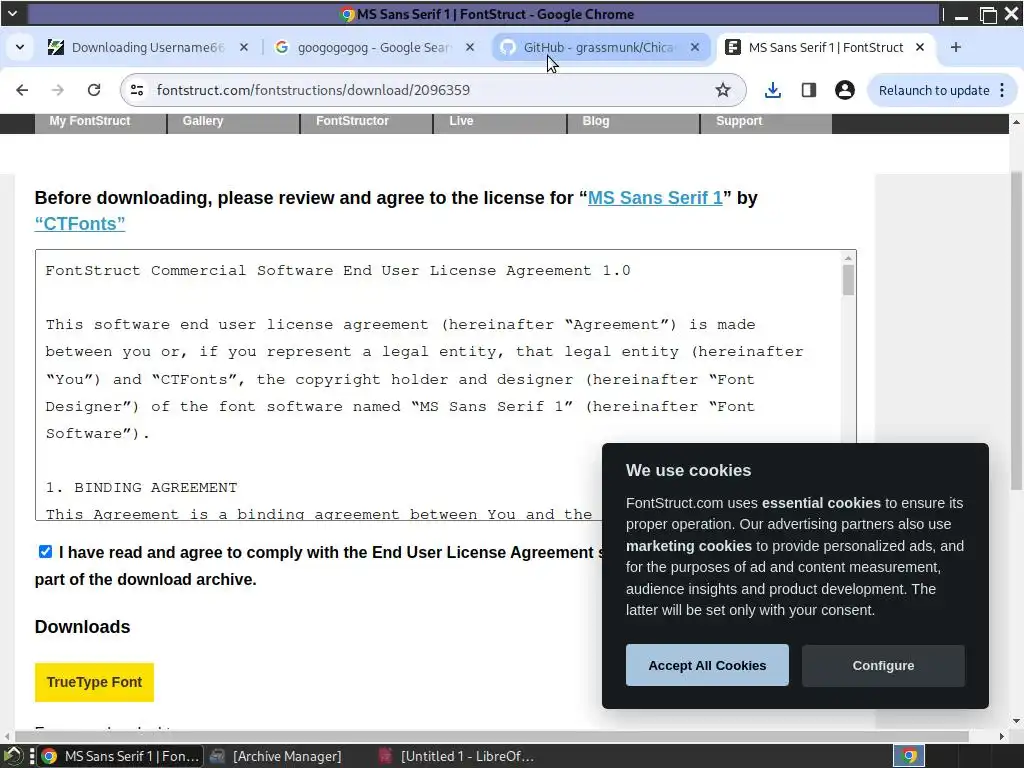This screenshot has width=1024, height=768.
Task: Download the TrueType Font
Action: click(94, 682)
